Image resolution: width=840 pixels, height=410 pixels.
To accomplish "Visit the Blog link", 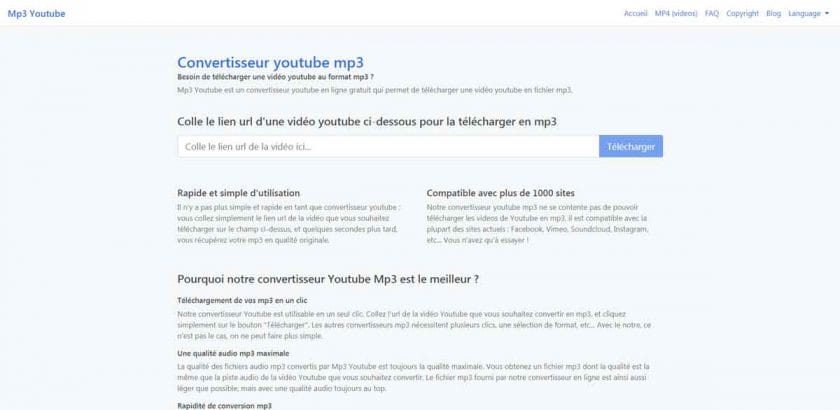I will point(774,14).
